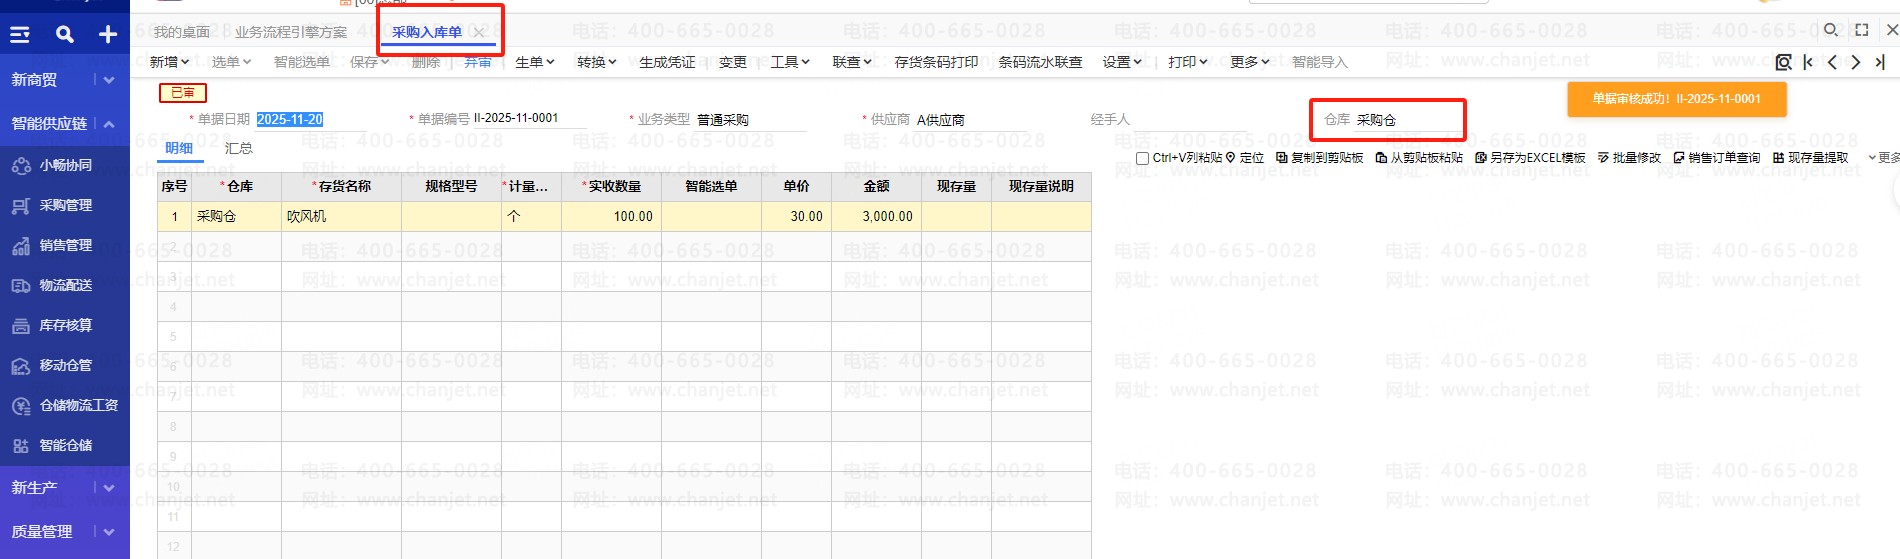
Task: Click 生成凭证 button
Action: 667,62
